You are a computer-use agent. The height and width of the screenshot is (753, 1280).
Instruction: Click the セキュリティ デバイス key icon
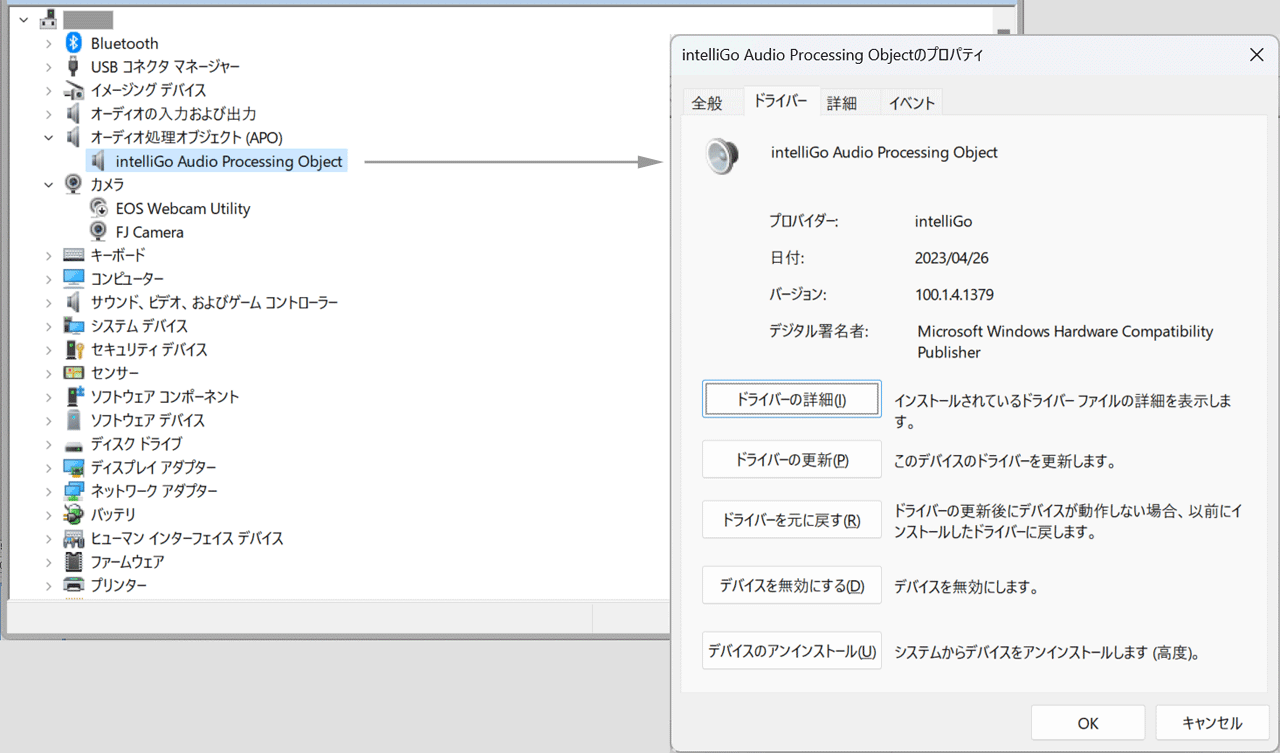(73, 349)
